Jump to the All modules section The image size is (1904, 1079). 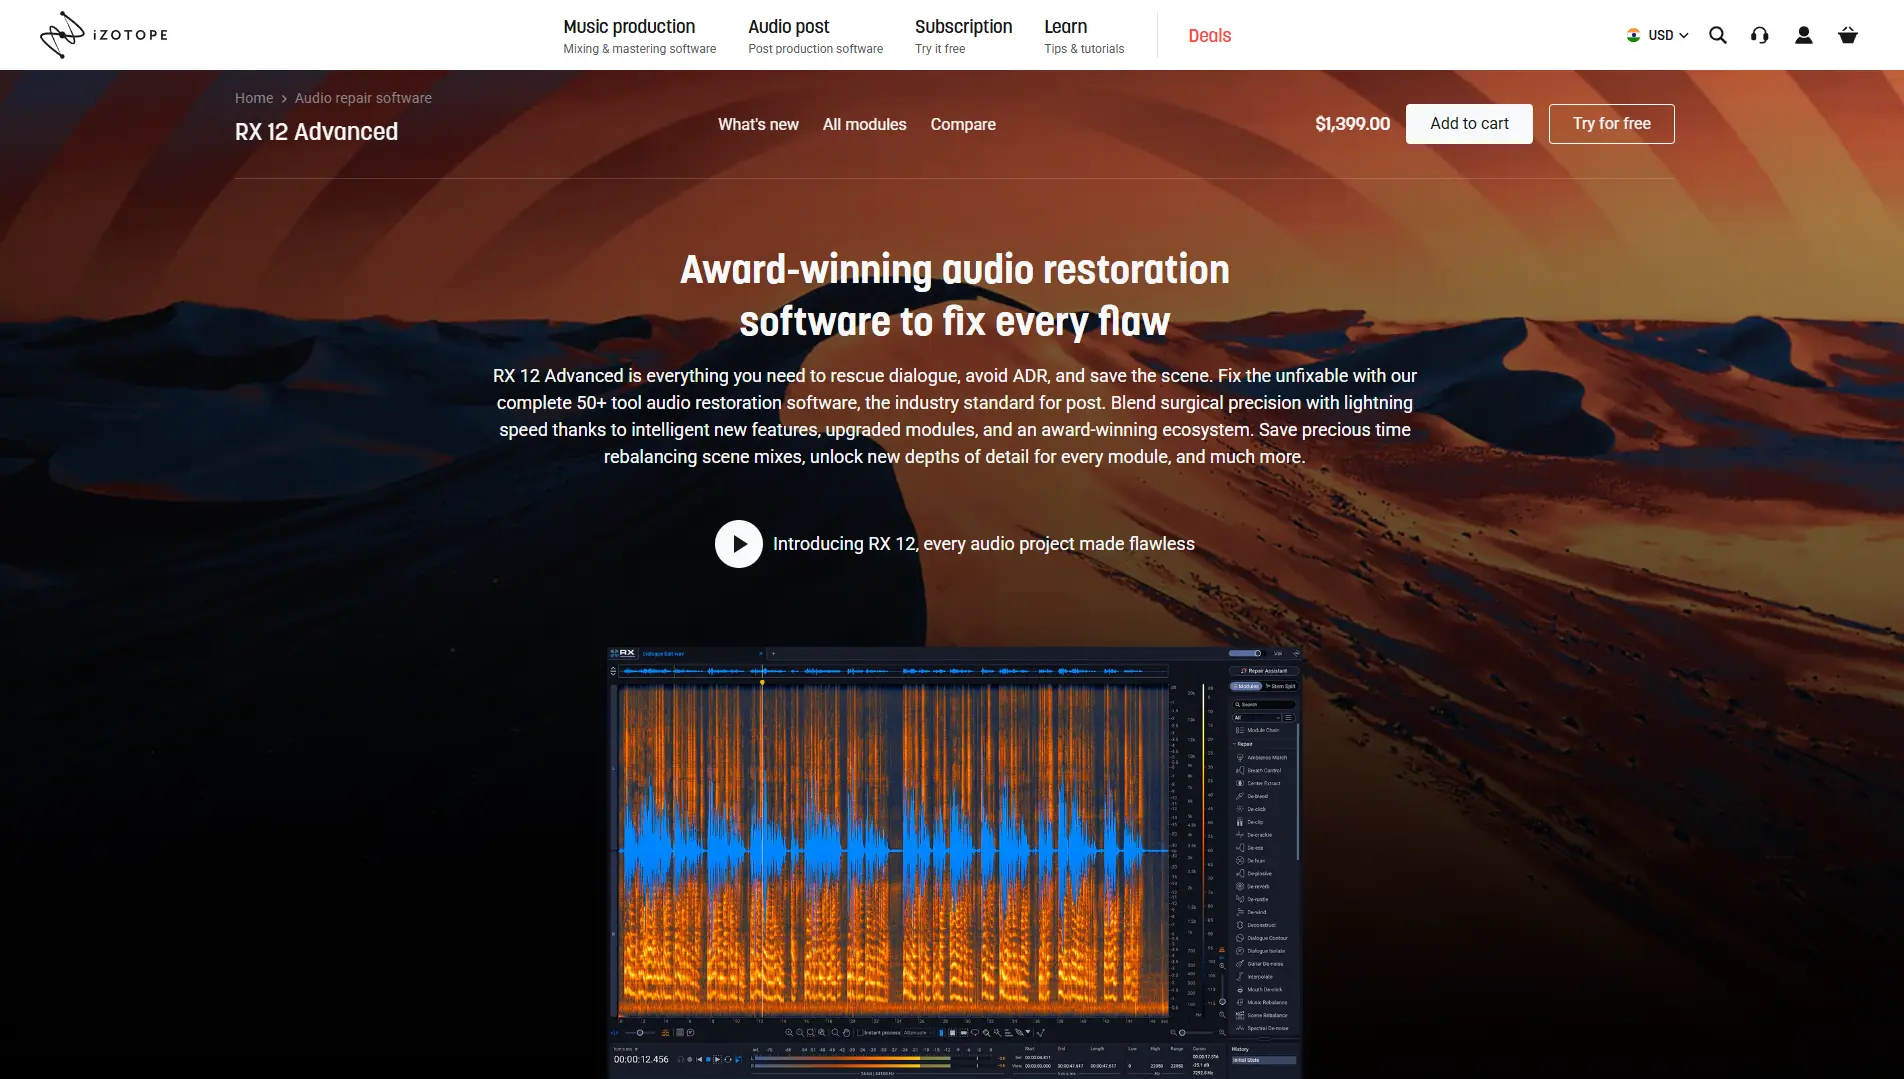864,124
